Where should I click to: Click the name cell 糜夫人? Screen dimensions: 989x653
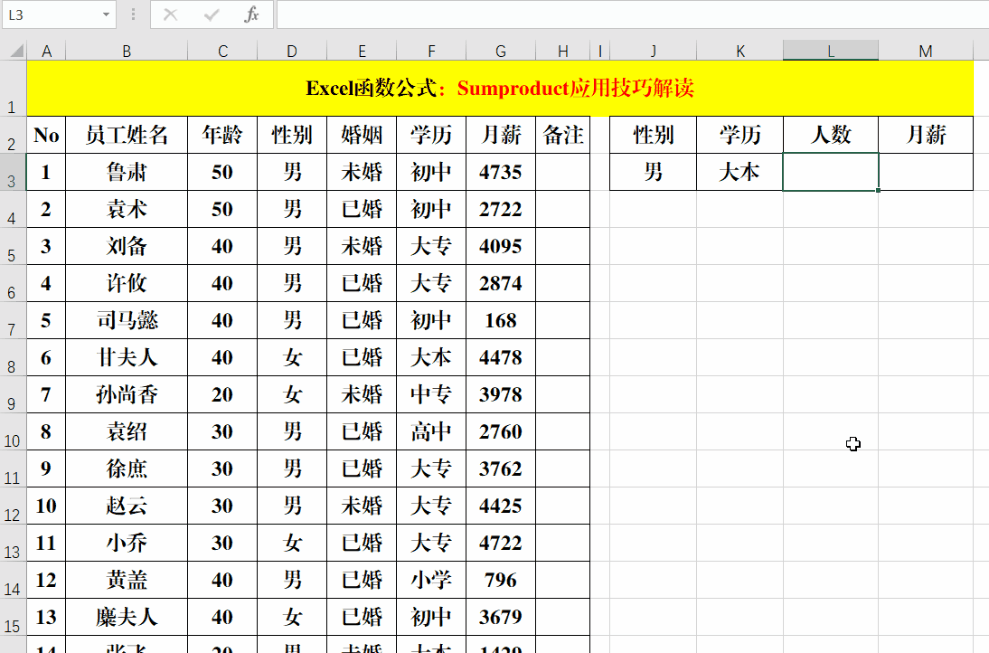point(127,617)
